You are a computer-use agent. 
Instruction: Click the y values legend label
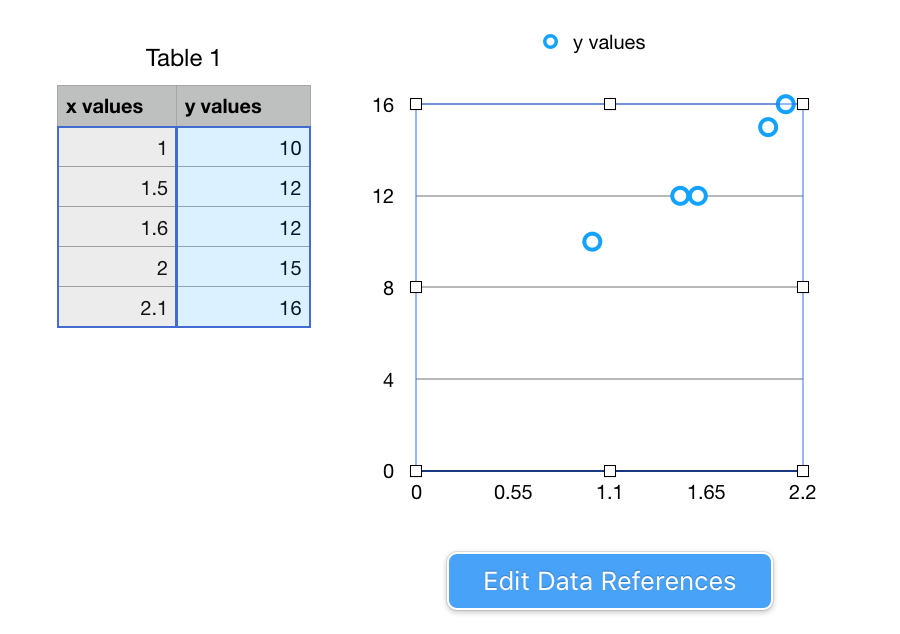tap(608, 42)
